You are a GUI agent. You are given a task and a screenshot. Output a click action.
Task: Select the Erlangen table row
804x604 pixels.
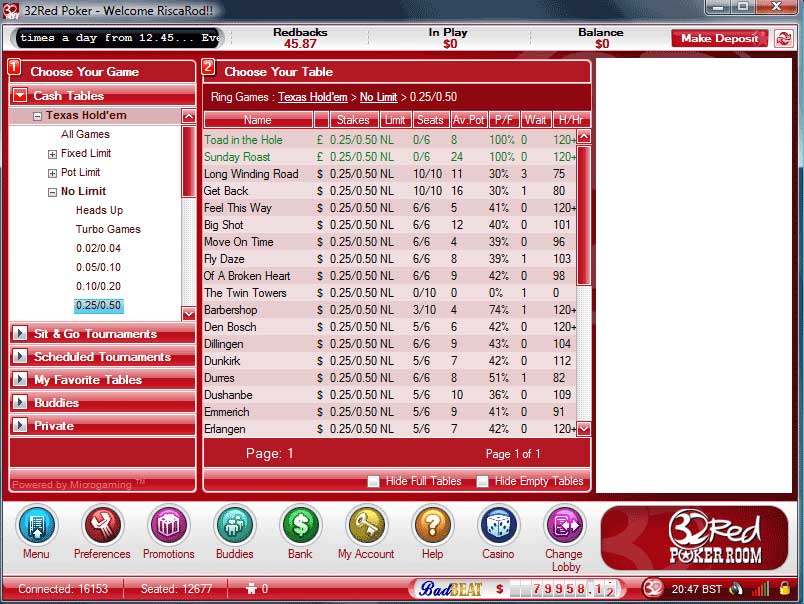pyautogui.click(x=390, y=429)
